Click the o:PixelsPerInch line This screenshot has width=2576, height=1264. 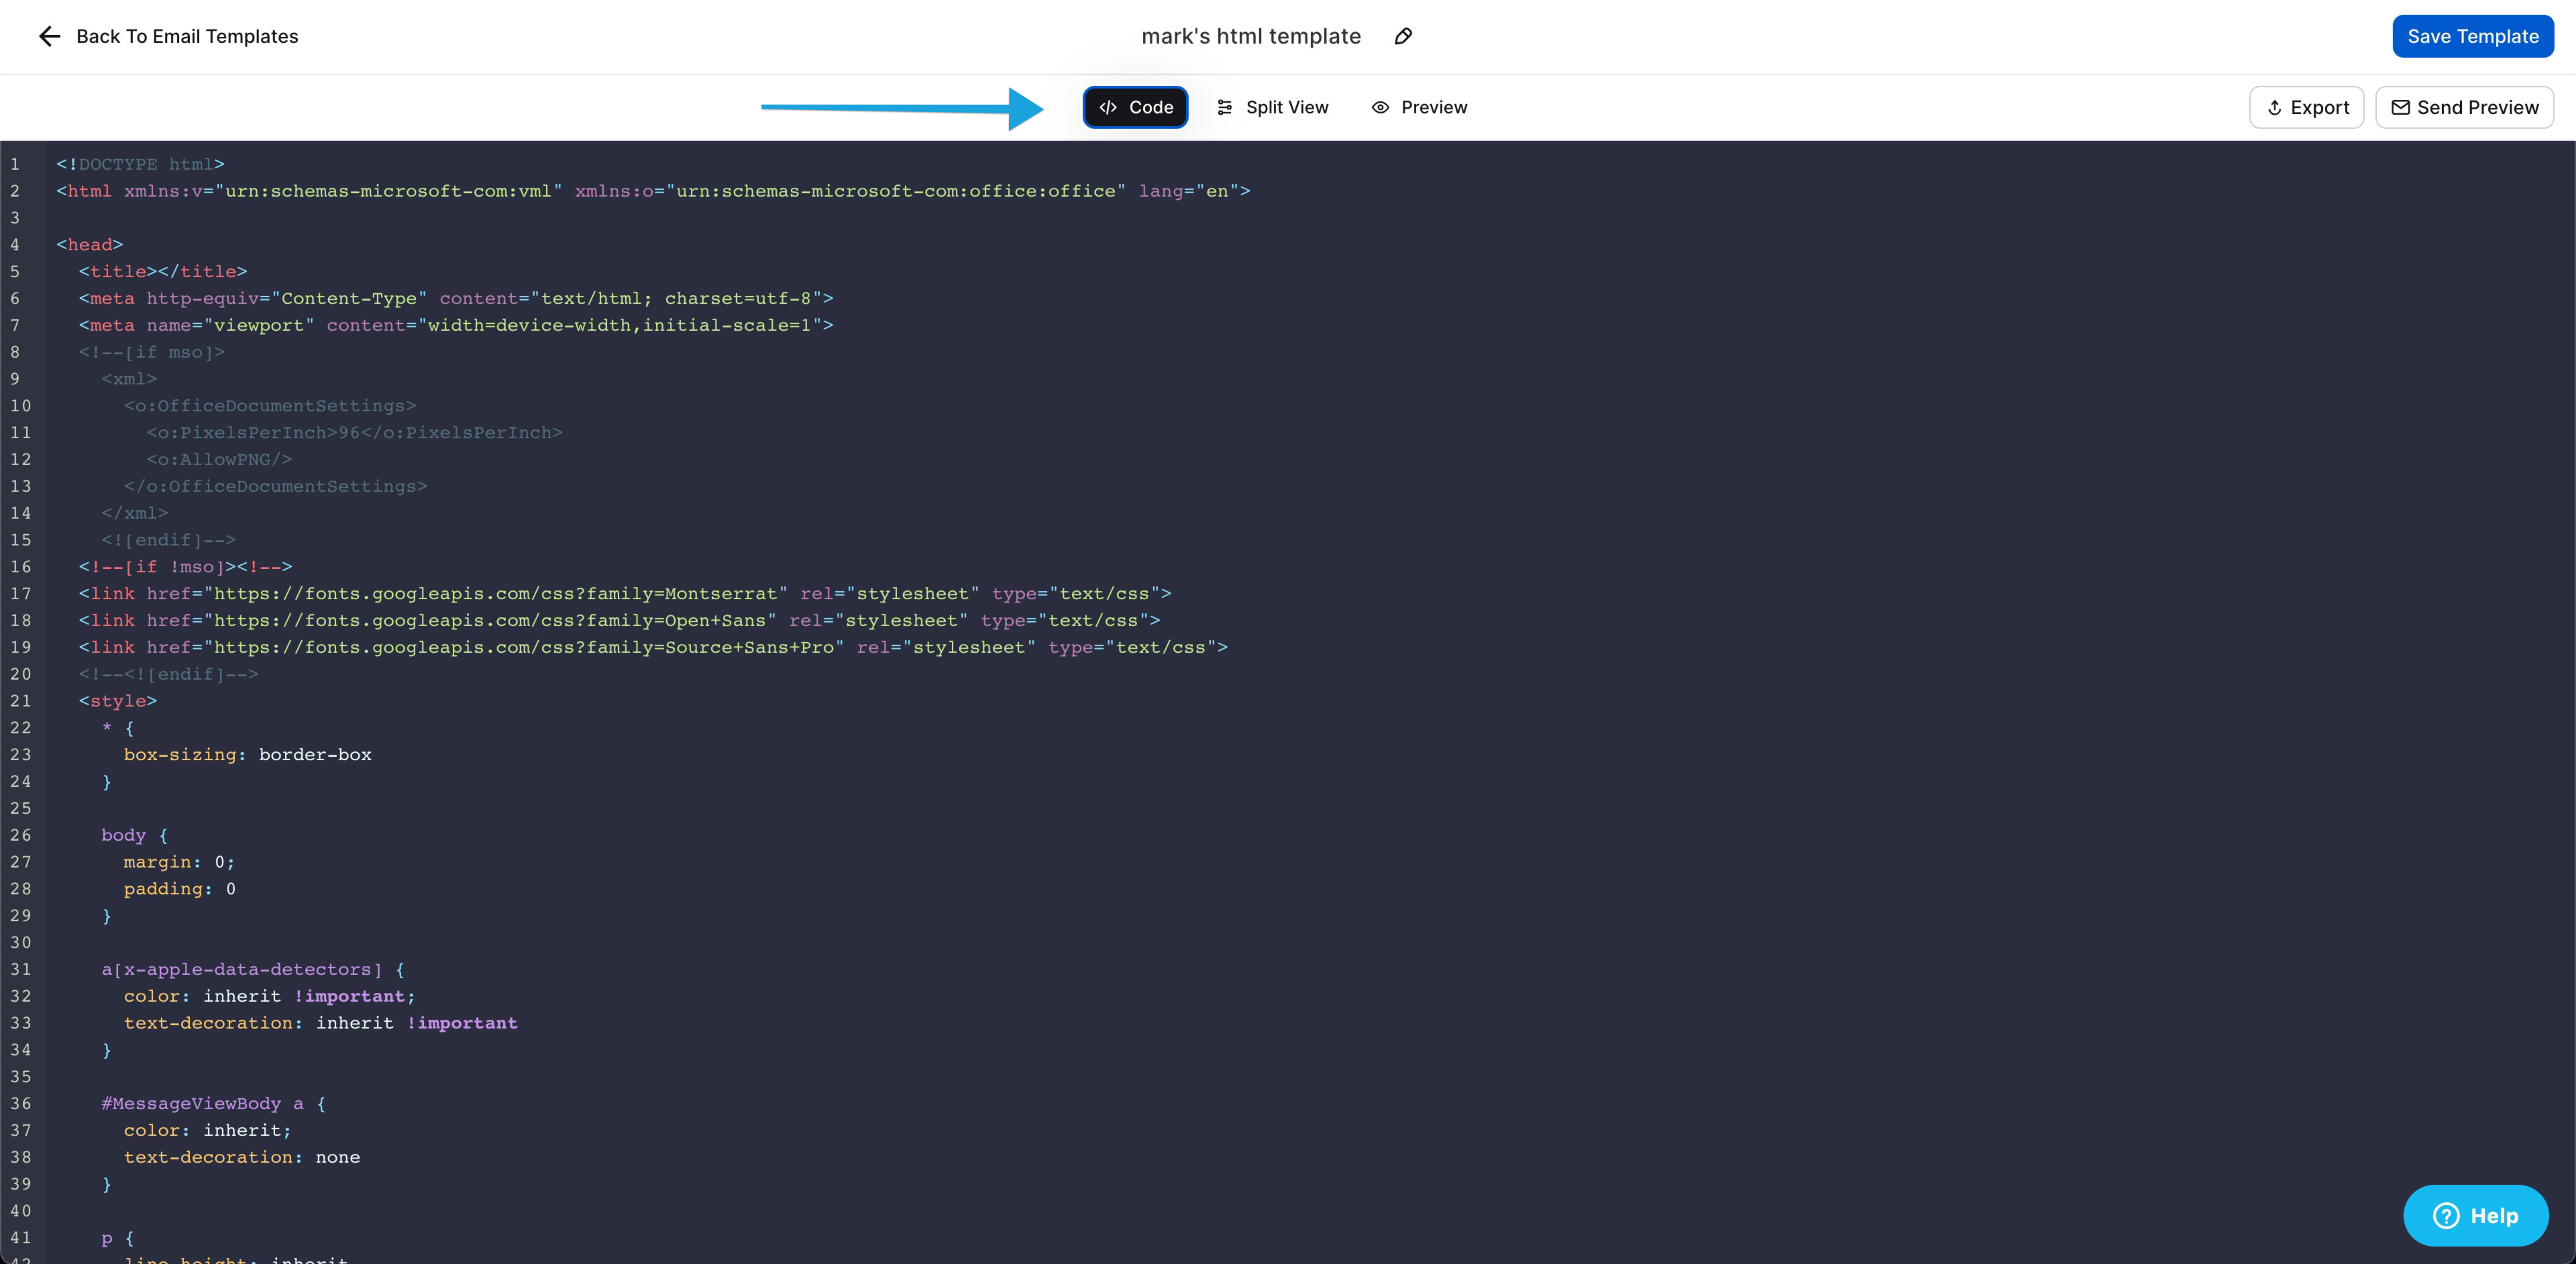coord(355,433)
